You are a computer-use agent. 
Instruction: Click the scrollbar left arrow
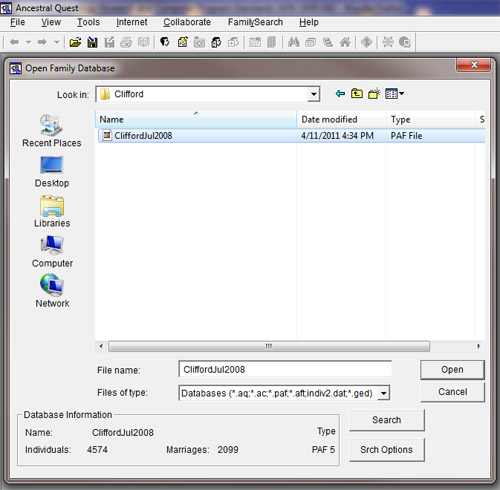(101, 346)
